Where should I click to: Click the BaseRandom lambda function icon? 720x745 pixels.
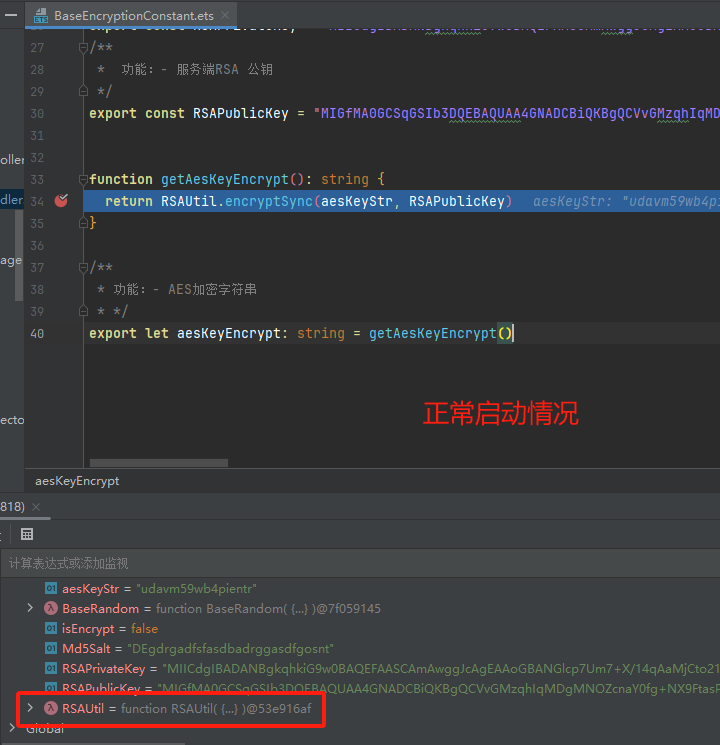[x=51, y=608]
